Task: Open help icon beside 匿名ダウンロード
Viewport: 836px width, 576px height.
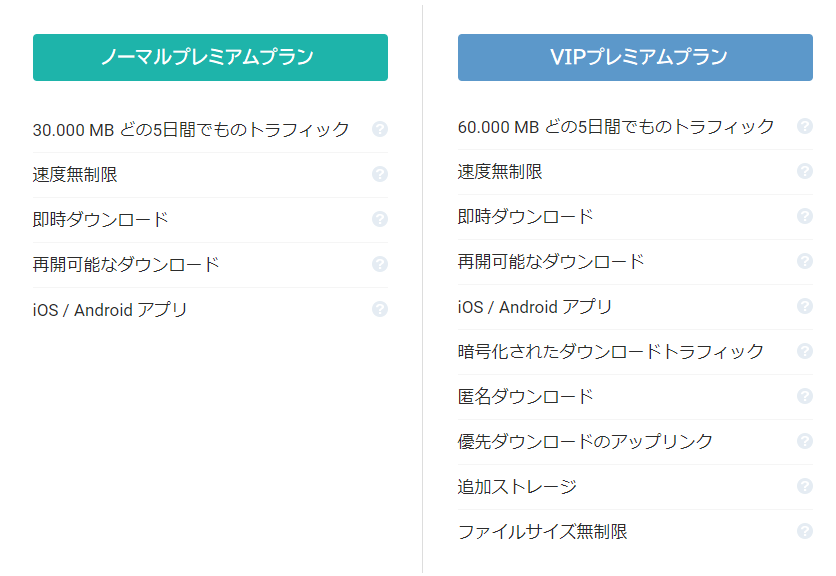Action: [805, 396]
